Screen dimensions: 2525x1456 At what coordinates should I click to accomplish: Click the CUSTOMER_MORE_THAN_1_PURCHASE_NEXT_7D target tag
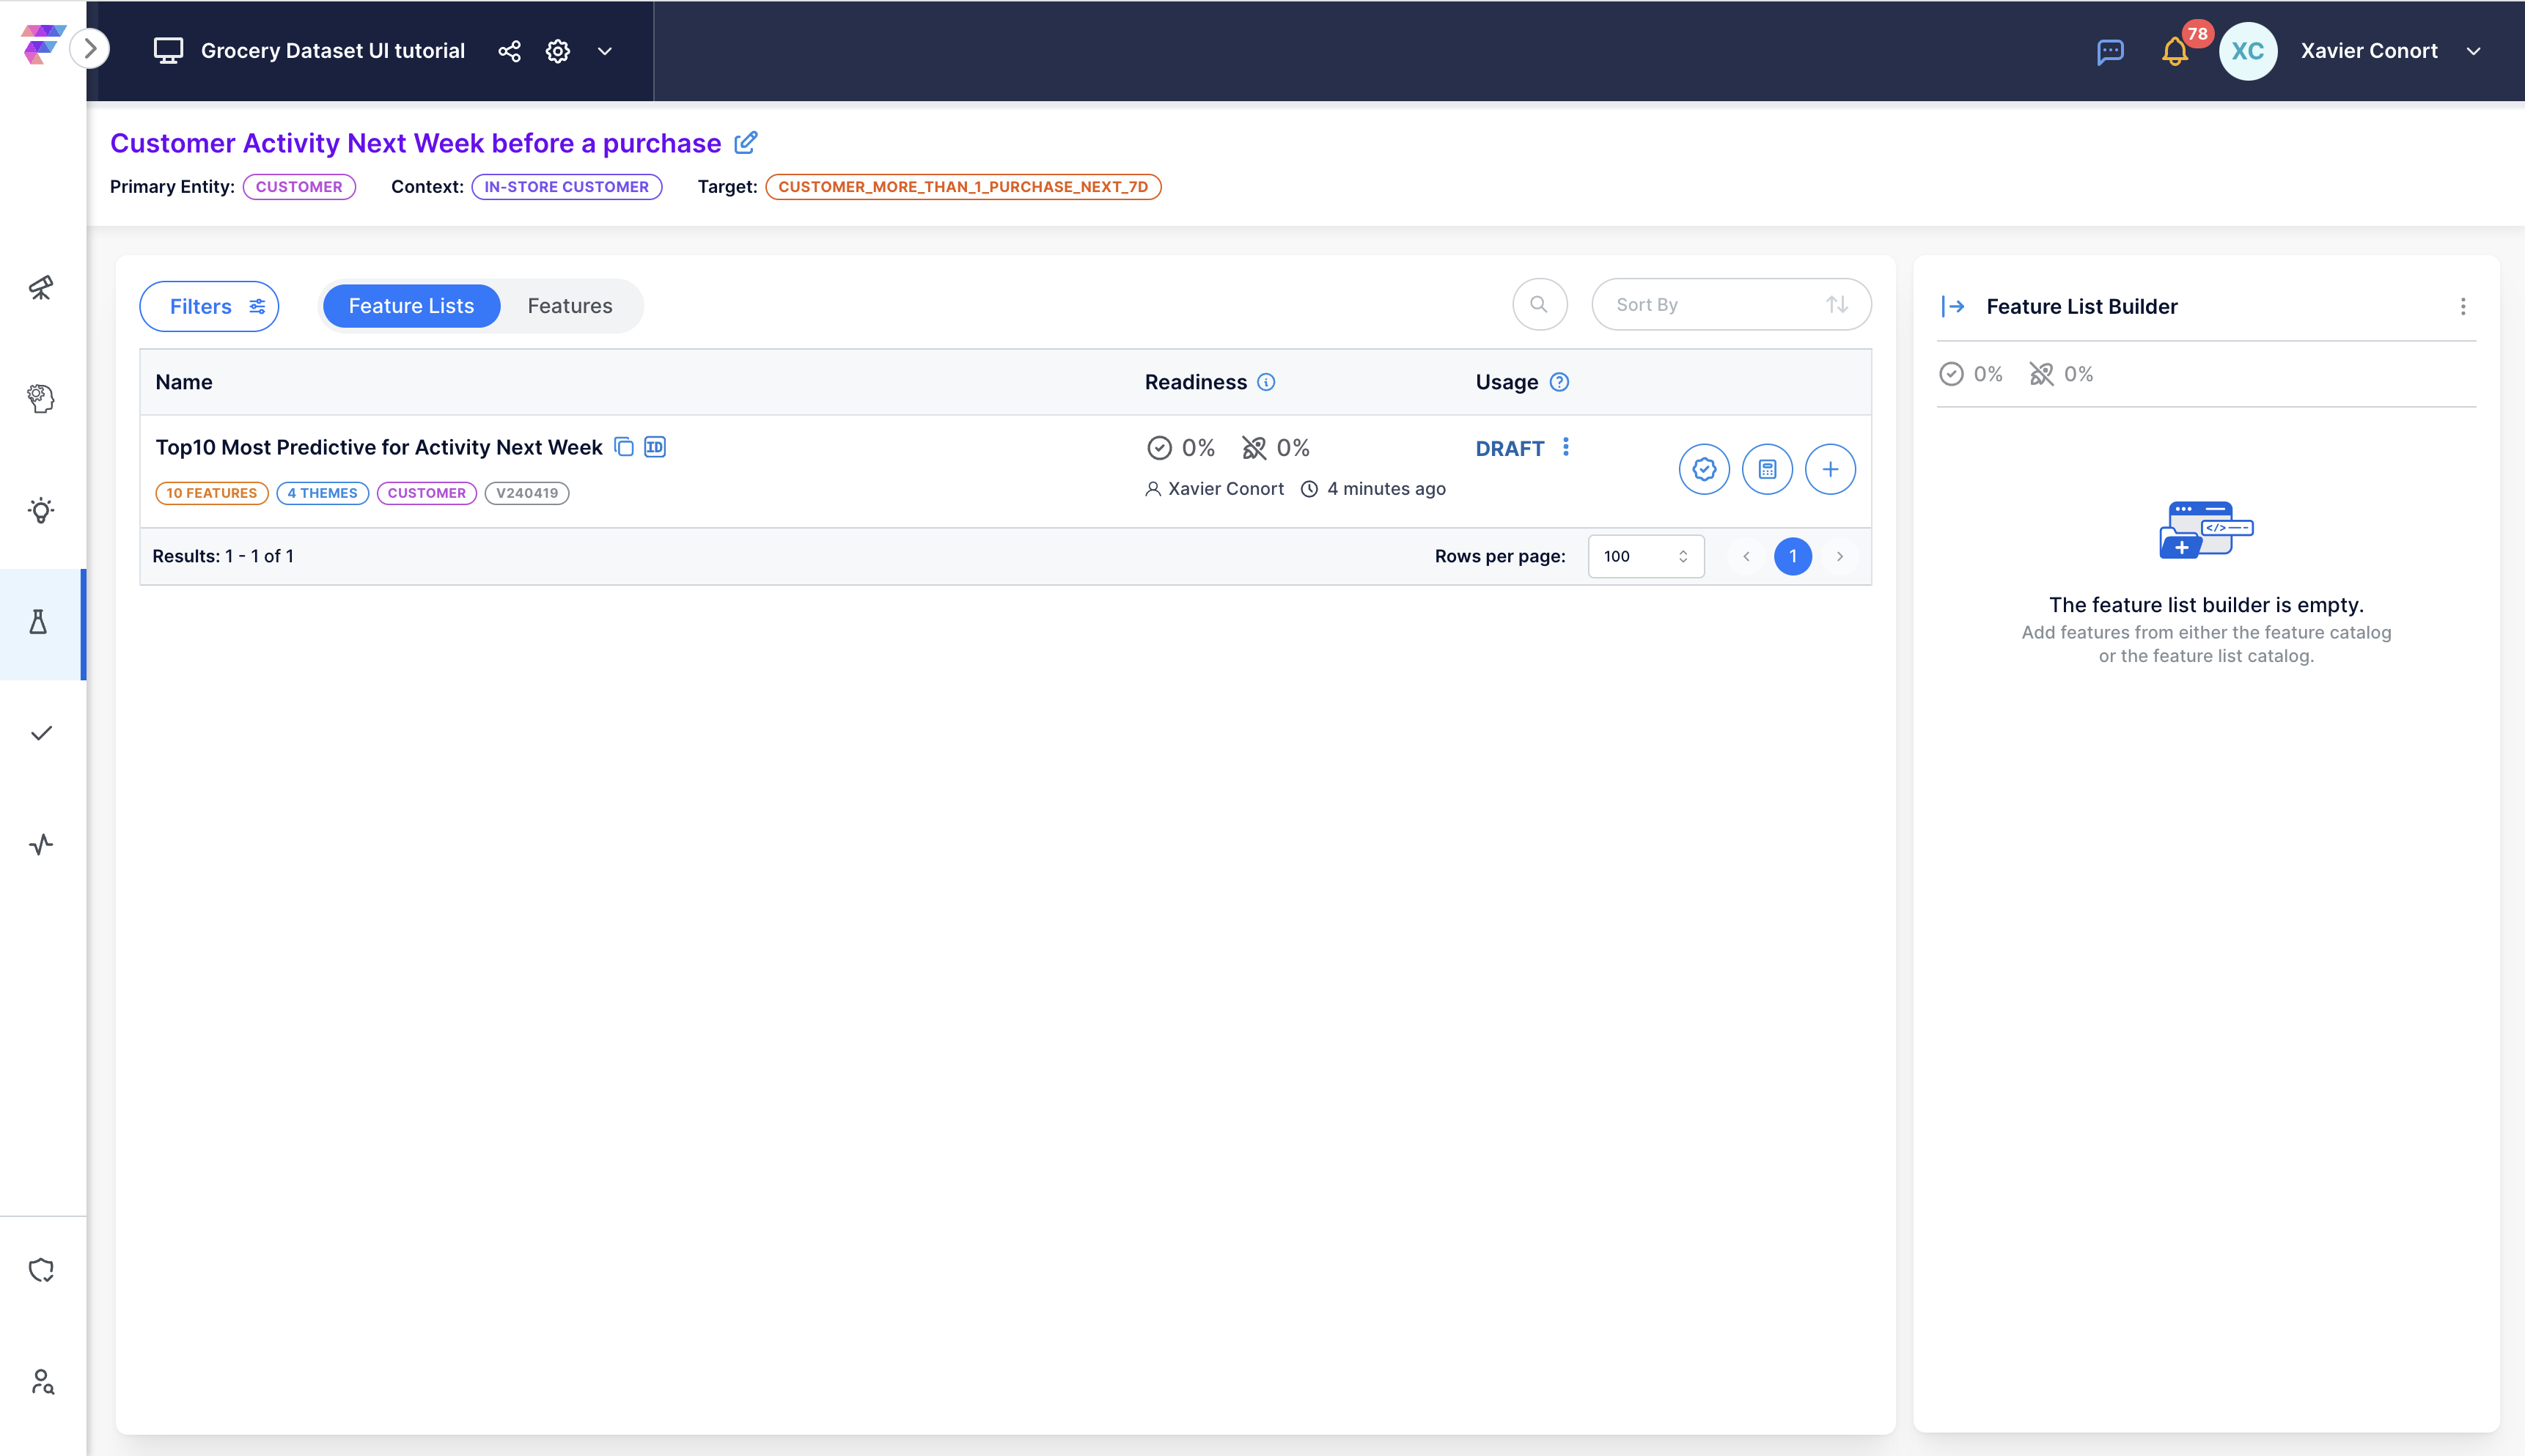963,187
